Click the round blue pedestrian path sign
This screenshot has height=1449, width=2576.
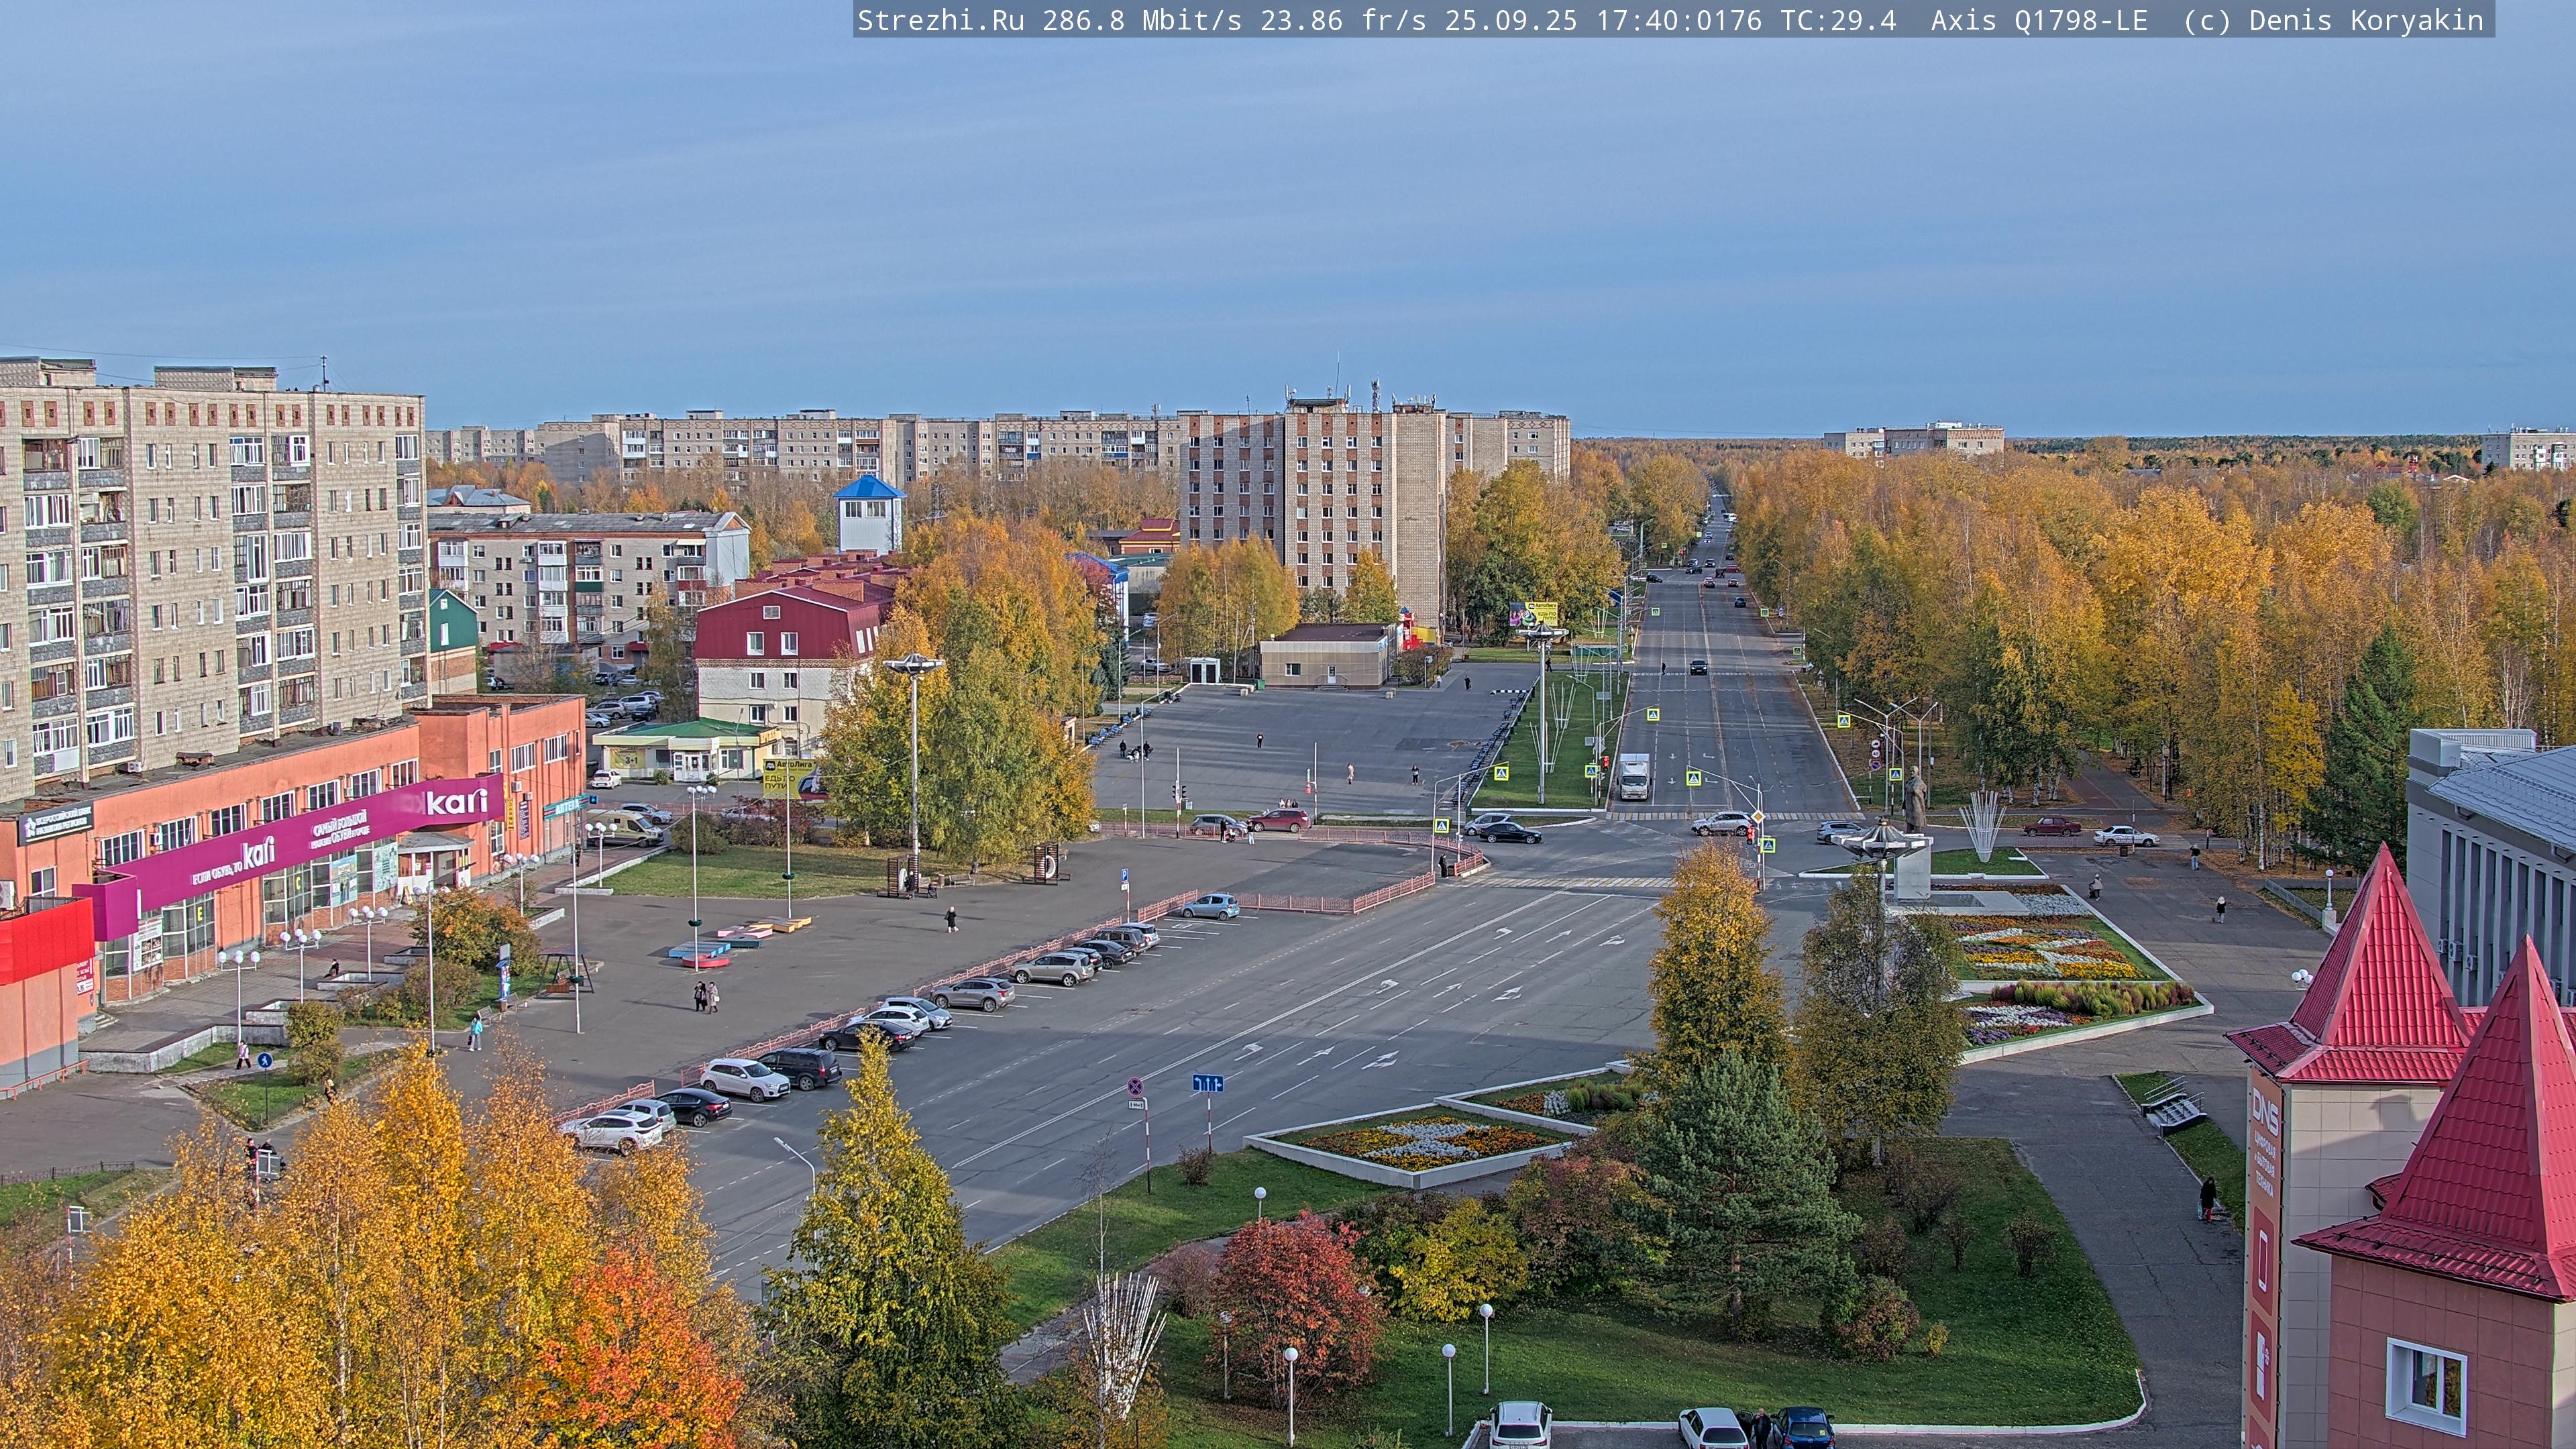(265, 1061)
